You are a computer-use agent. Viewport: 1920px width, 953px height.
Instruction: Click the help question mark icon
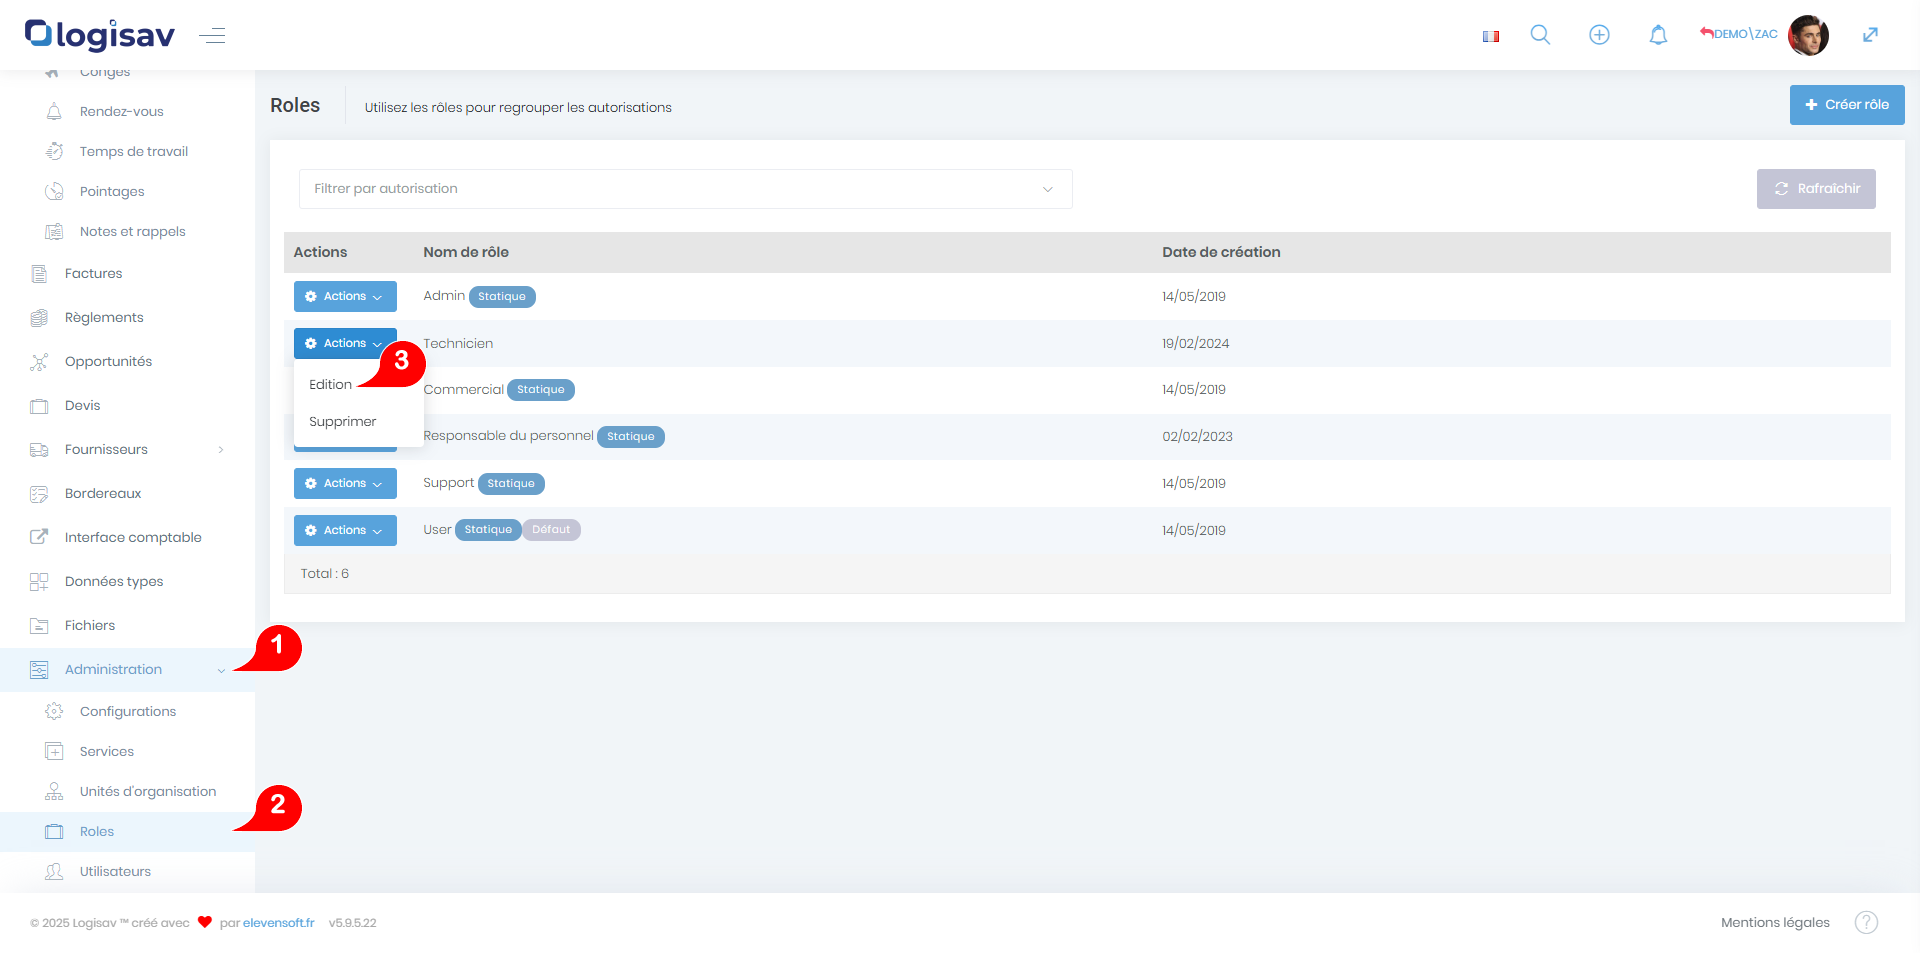[x=1866, y=922]
